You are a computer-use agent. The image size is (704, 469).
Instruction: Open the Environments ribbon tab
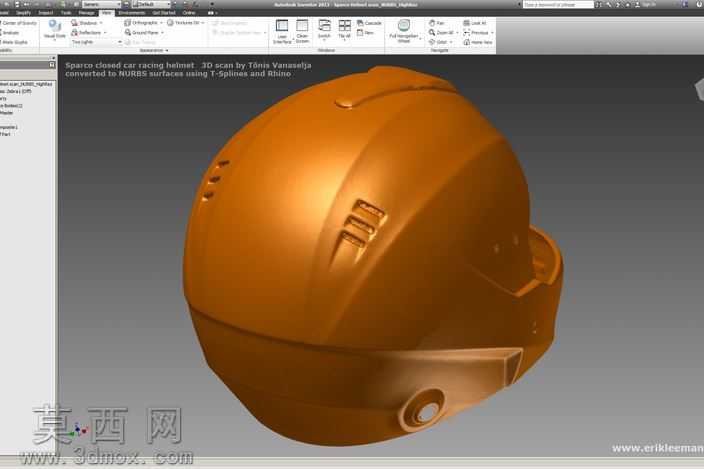132,13
